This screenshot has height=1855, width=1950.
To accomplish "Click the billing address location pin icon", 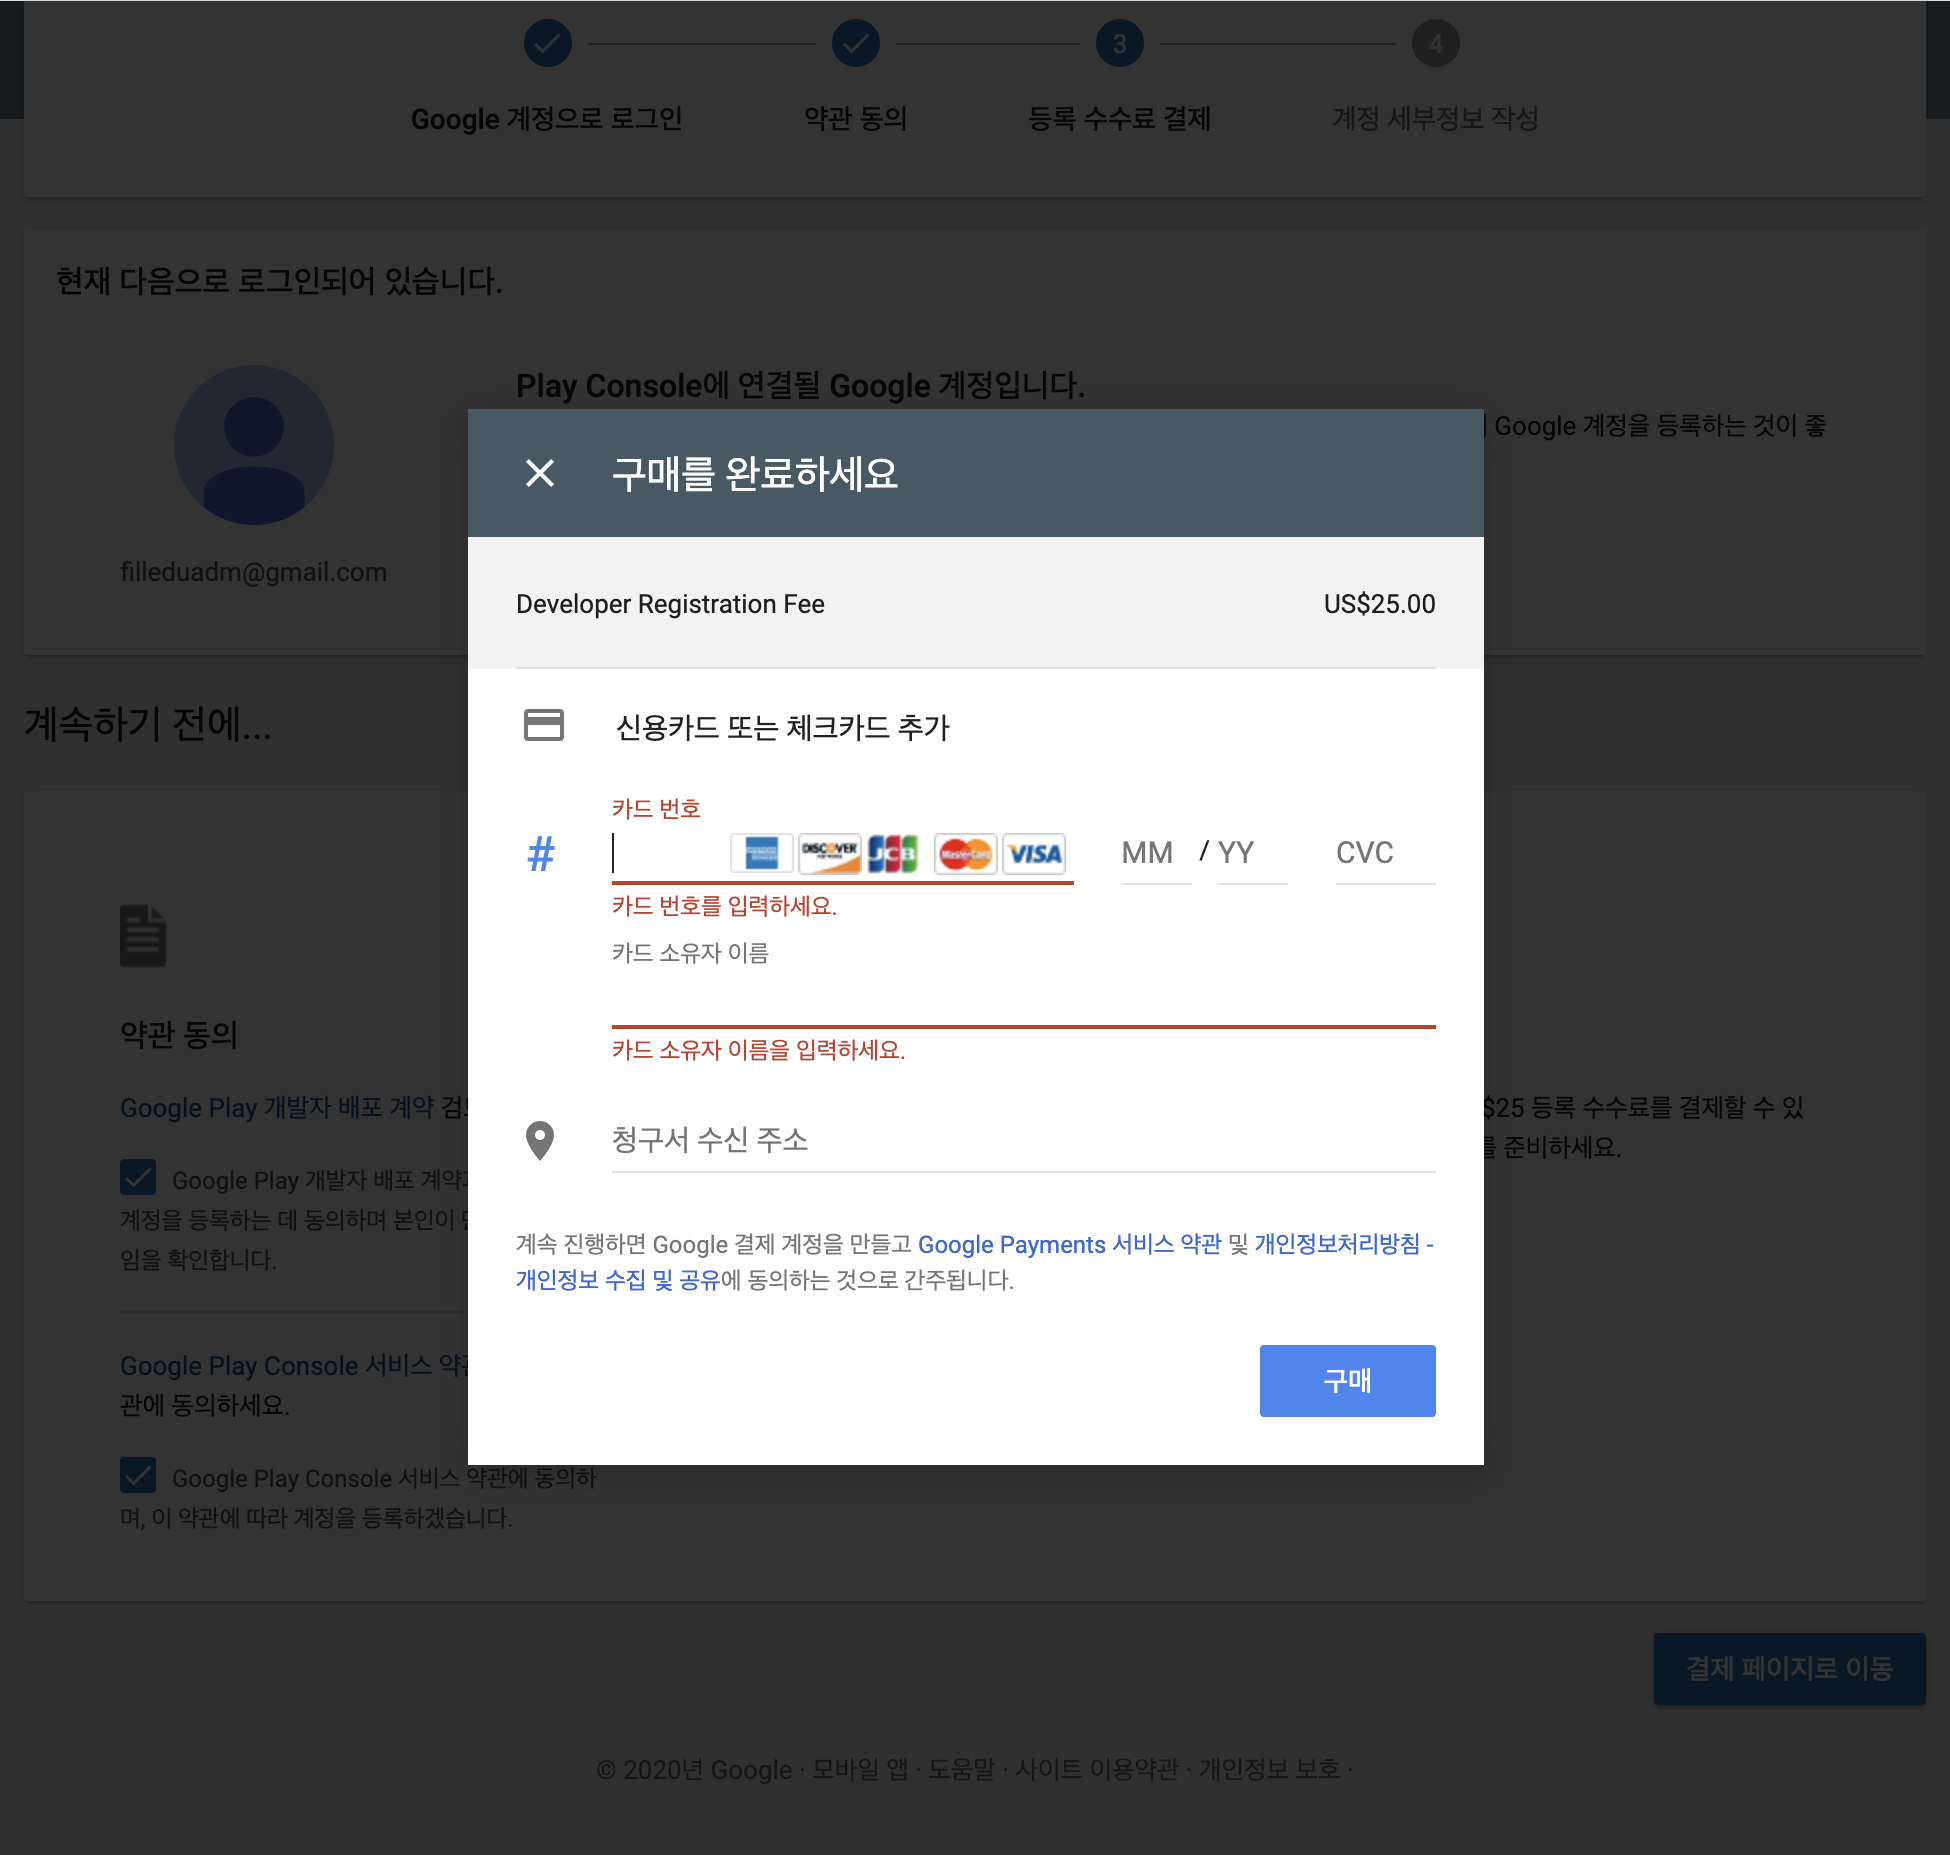I will [x=540, y=1139].
